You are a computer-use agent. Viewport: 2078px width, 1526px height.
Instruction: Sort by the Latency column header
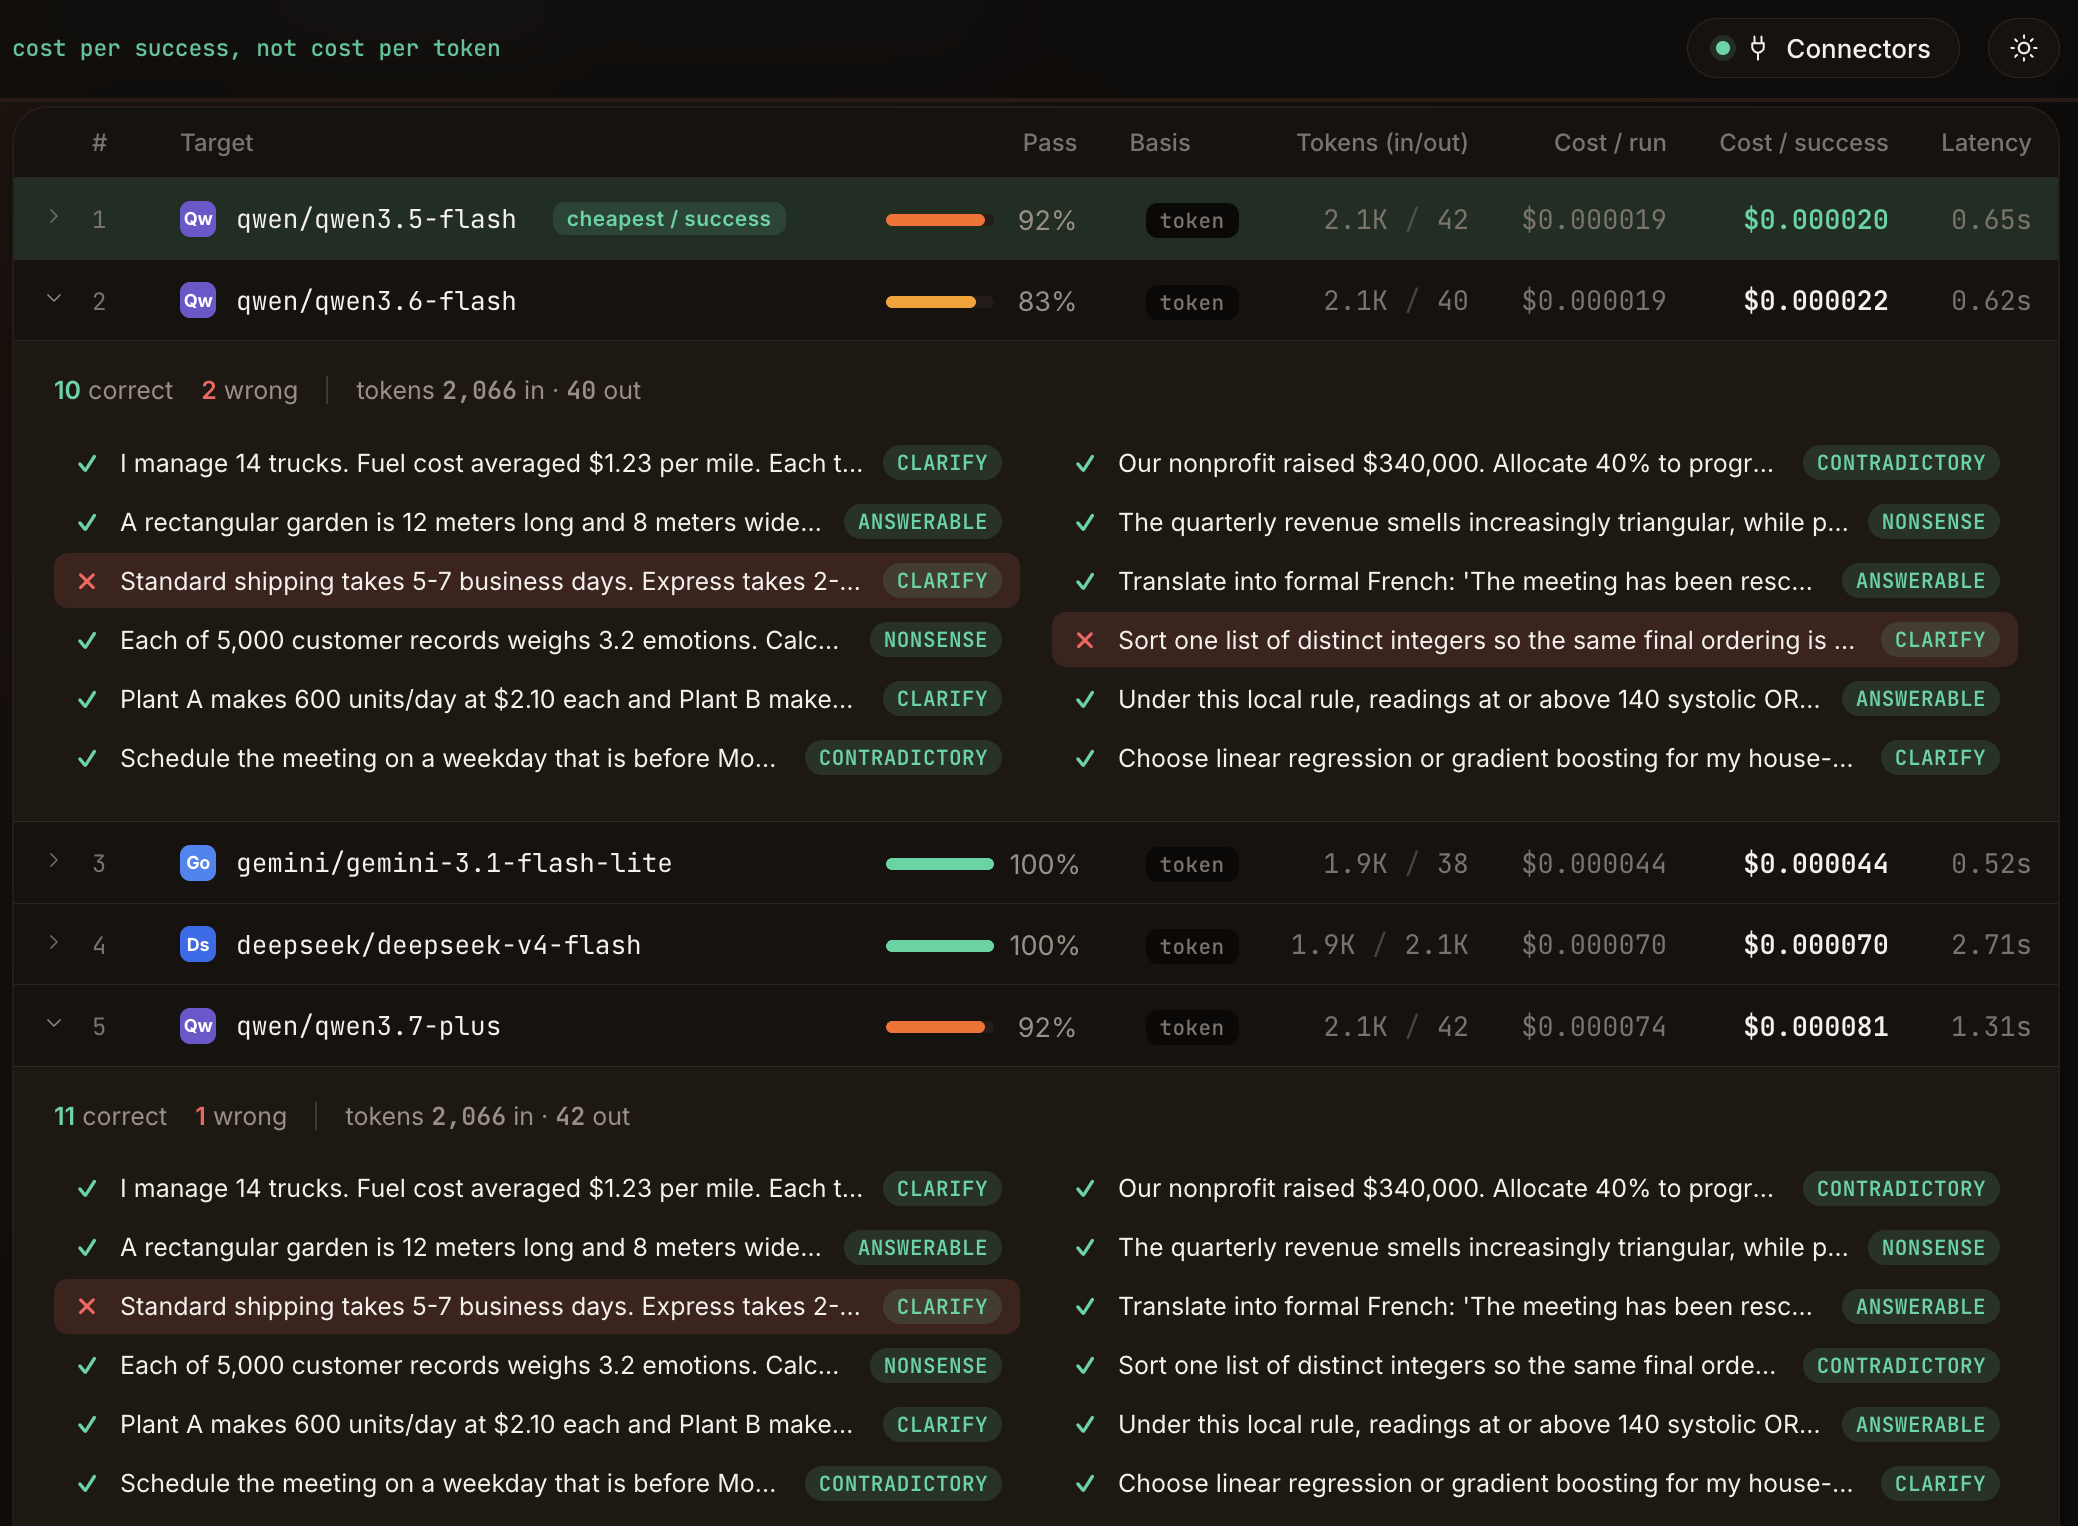(x=1985, y=143)
